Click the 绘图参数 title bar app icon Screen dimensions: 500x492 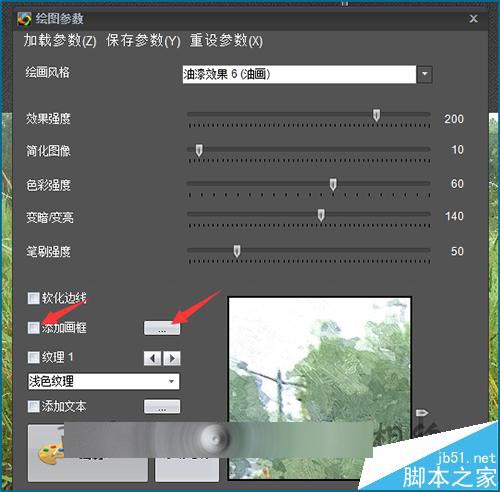pyautogui.click(x=24, y=19)
